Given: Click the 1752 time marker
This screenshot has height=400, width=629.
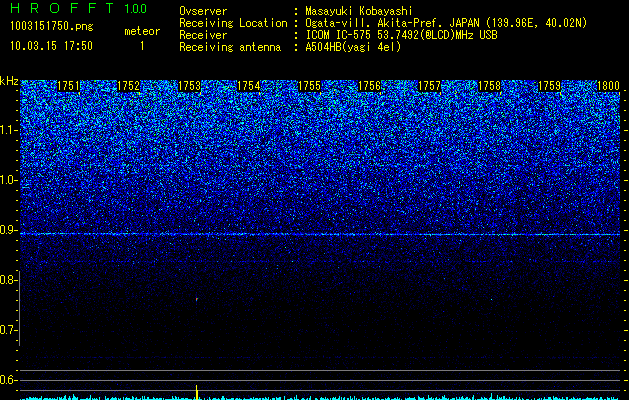Looking at the screenshot, I should [x=129, y=86].
